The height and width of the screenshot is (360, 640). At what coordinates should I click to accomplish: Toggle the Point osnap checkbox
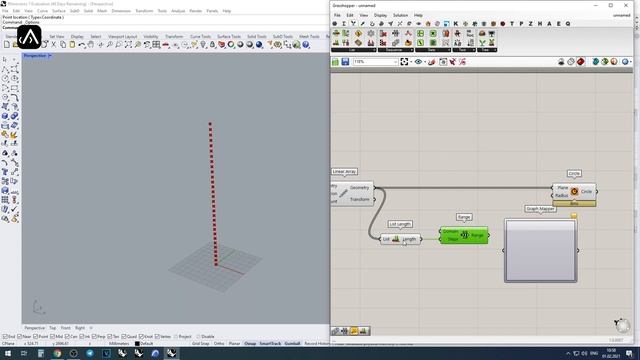point(36,337)
